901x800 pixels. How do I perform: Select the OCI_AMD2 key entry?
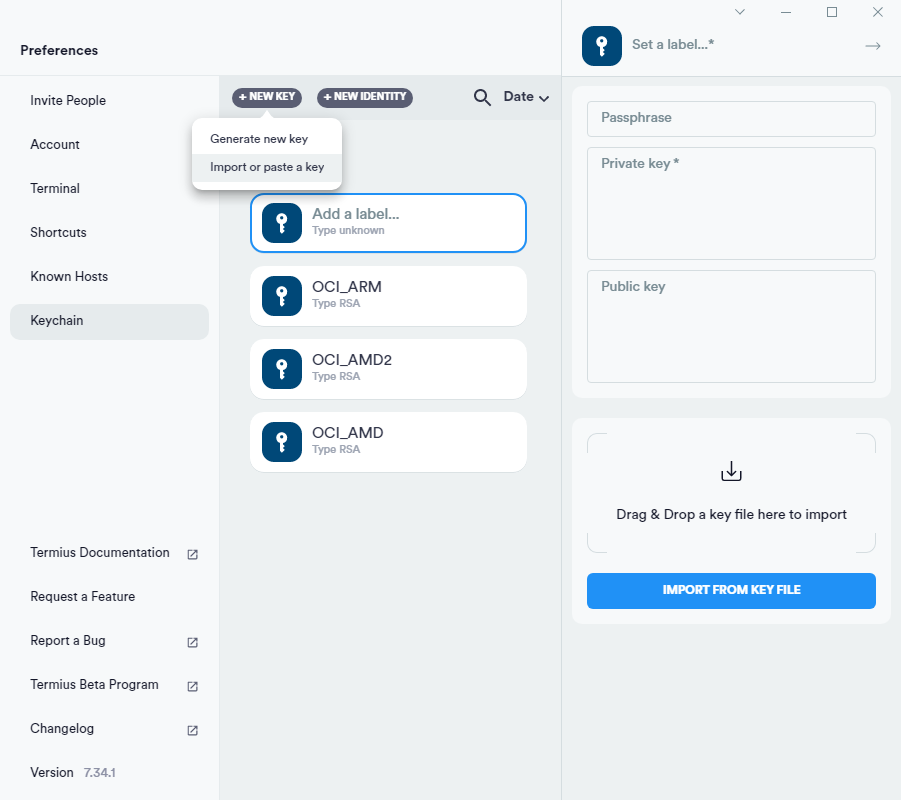pyautogui.click(x=388, y=369)
